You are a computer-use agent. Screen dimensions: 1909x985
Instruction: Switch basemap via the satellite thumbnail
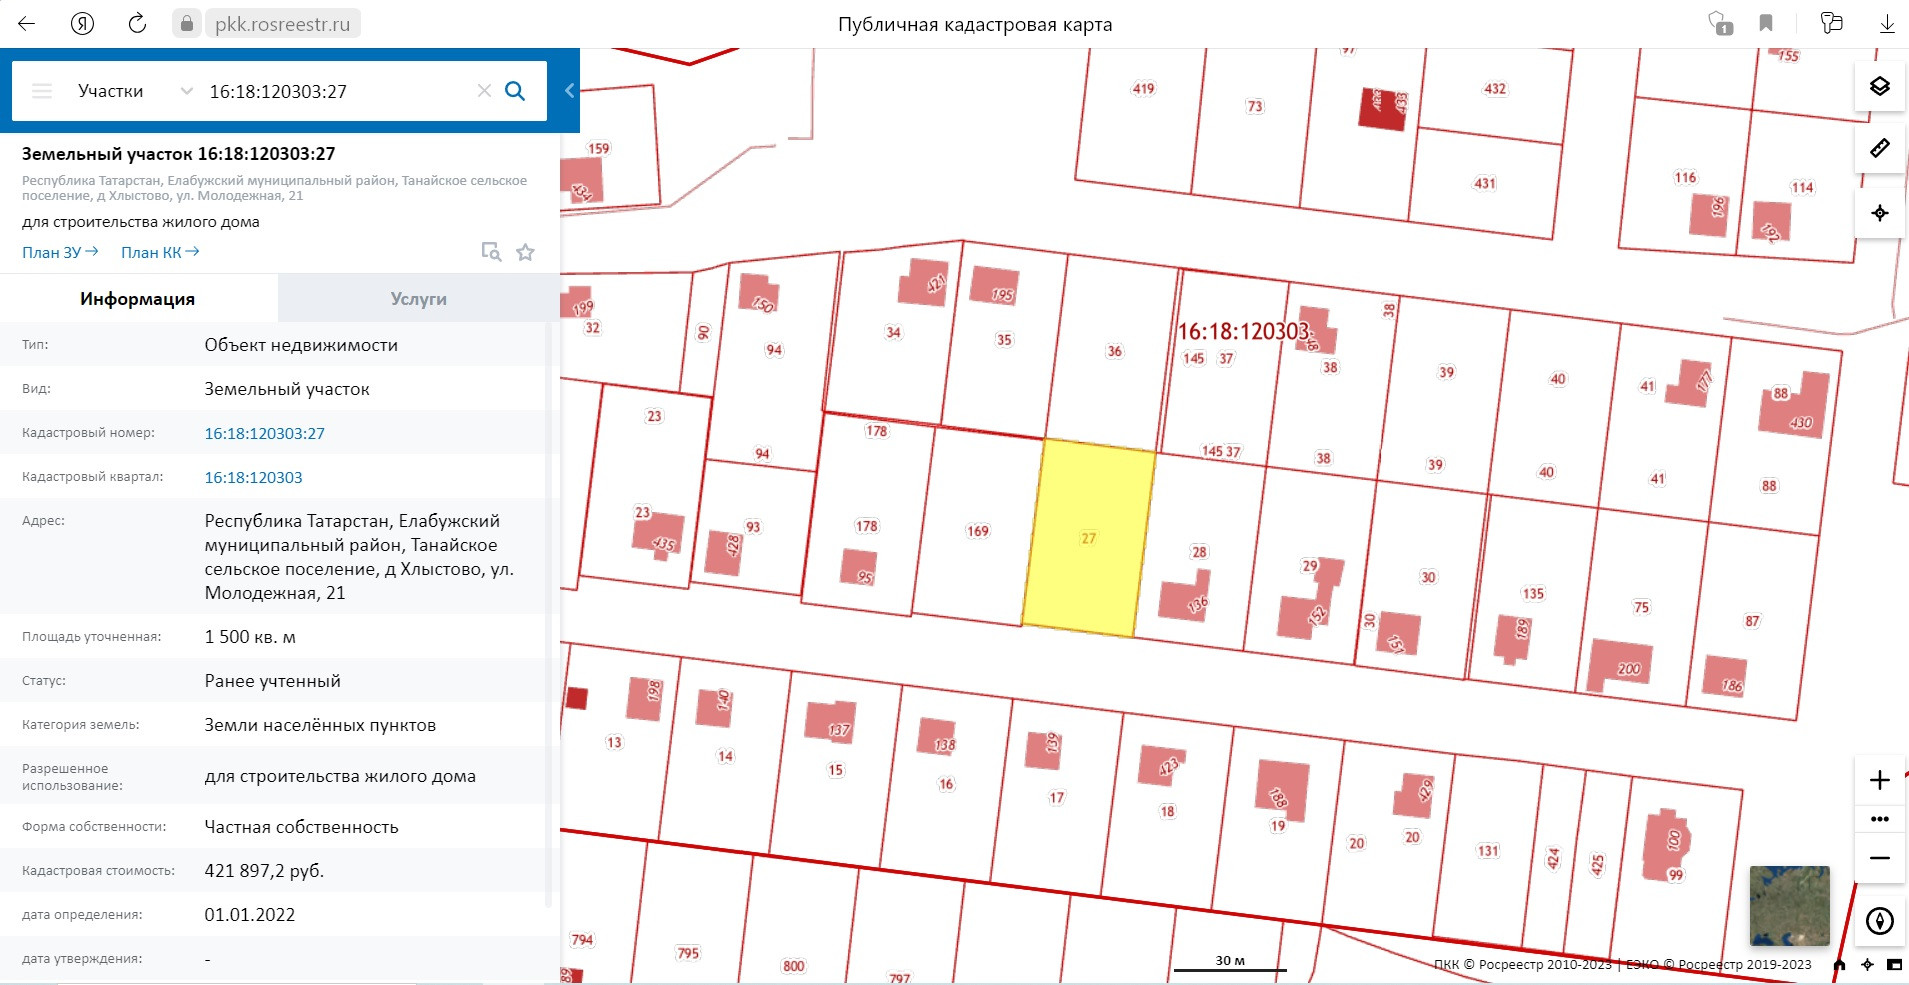coord(1790,905)
